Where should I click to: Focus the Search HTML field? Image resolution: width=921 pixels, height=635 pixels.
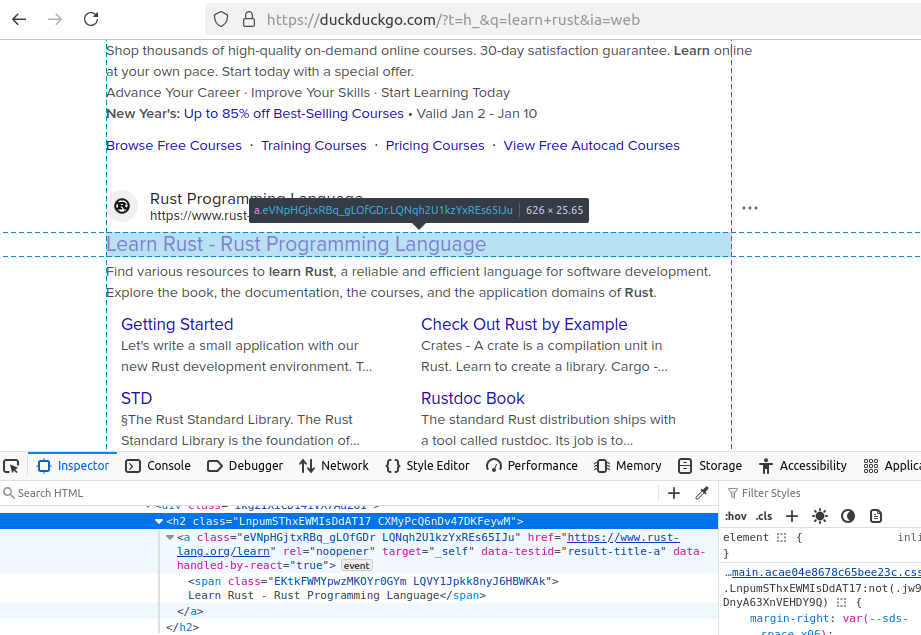click(329, 493)
